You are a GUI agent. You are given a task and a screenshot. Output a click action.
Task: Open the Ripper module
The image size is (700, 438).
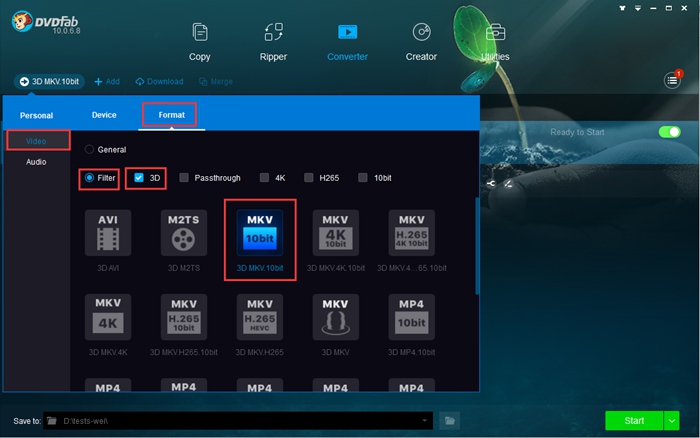point(273,42)
